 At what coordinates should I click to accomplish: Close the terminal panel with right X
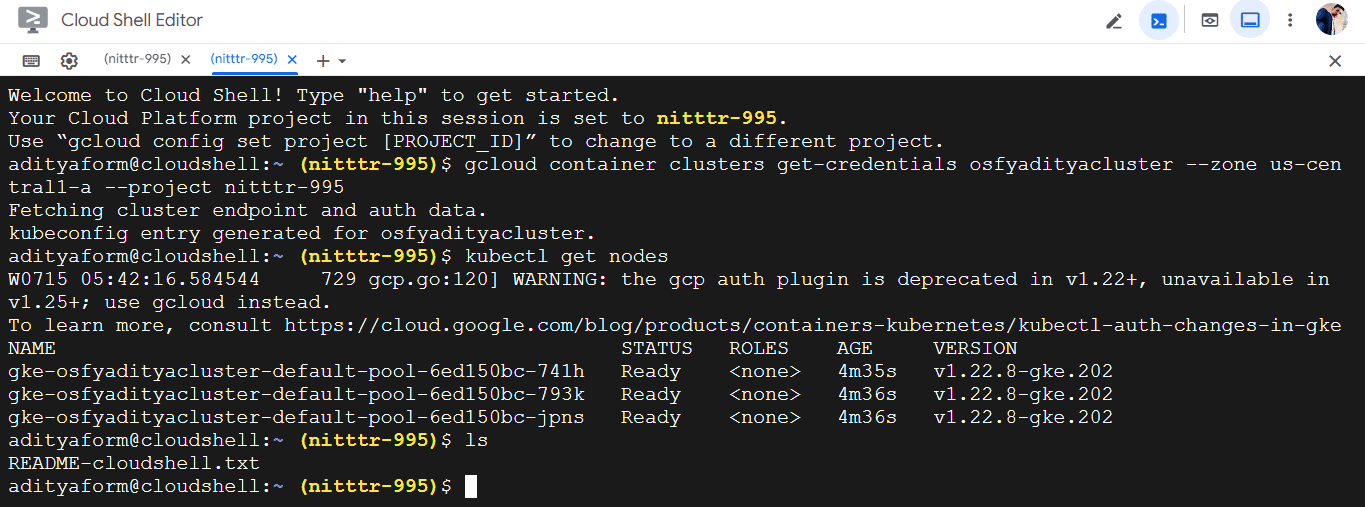point(1335,61)
